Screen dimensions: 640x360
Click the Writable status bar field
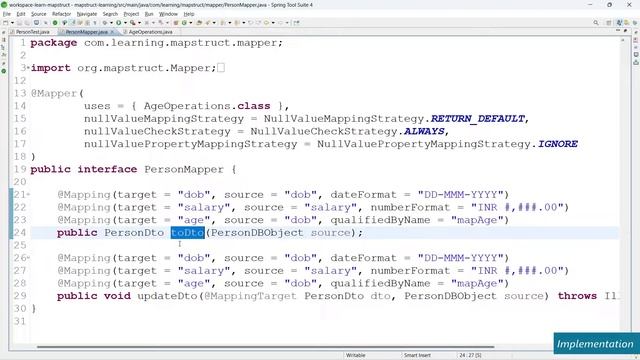coord(356,355)
